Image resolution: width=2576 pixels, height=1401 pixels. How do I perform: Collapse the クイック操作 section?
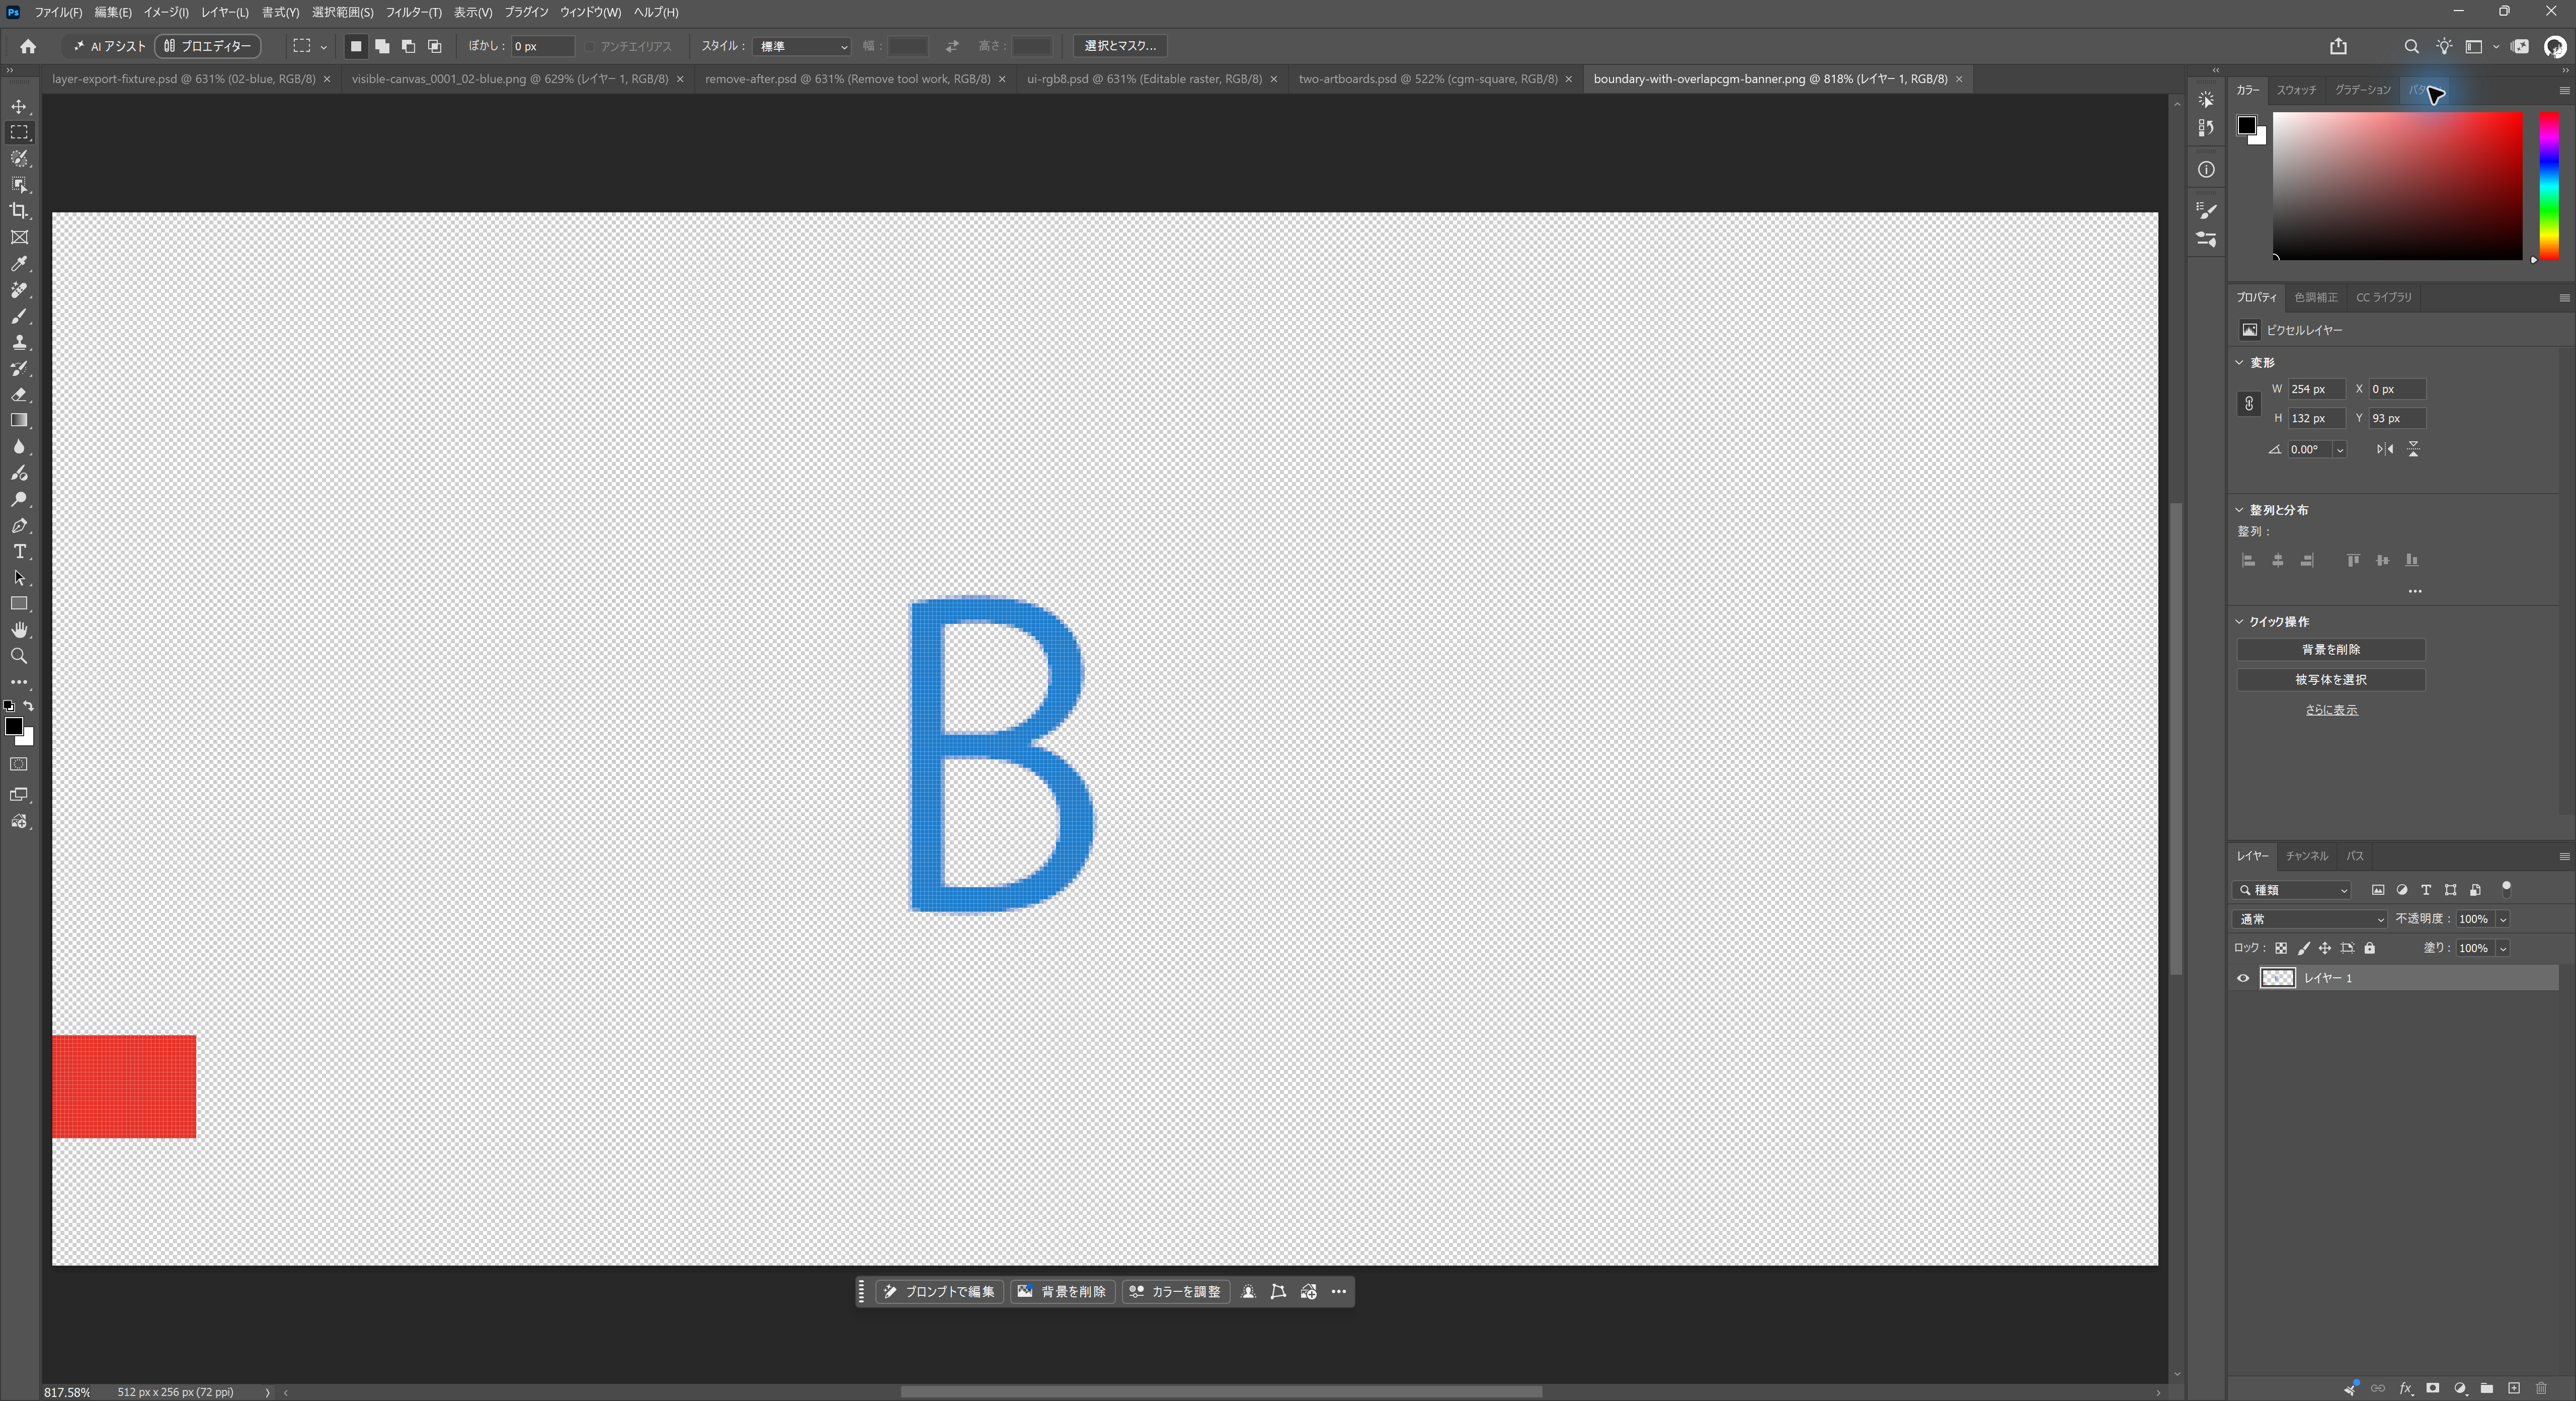coord(2240,621)
